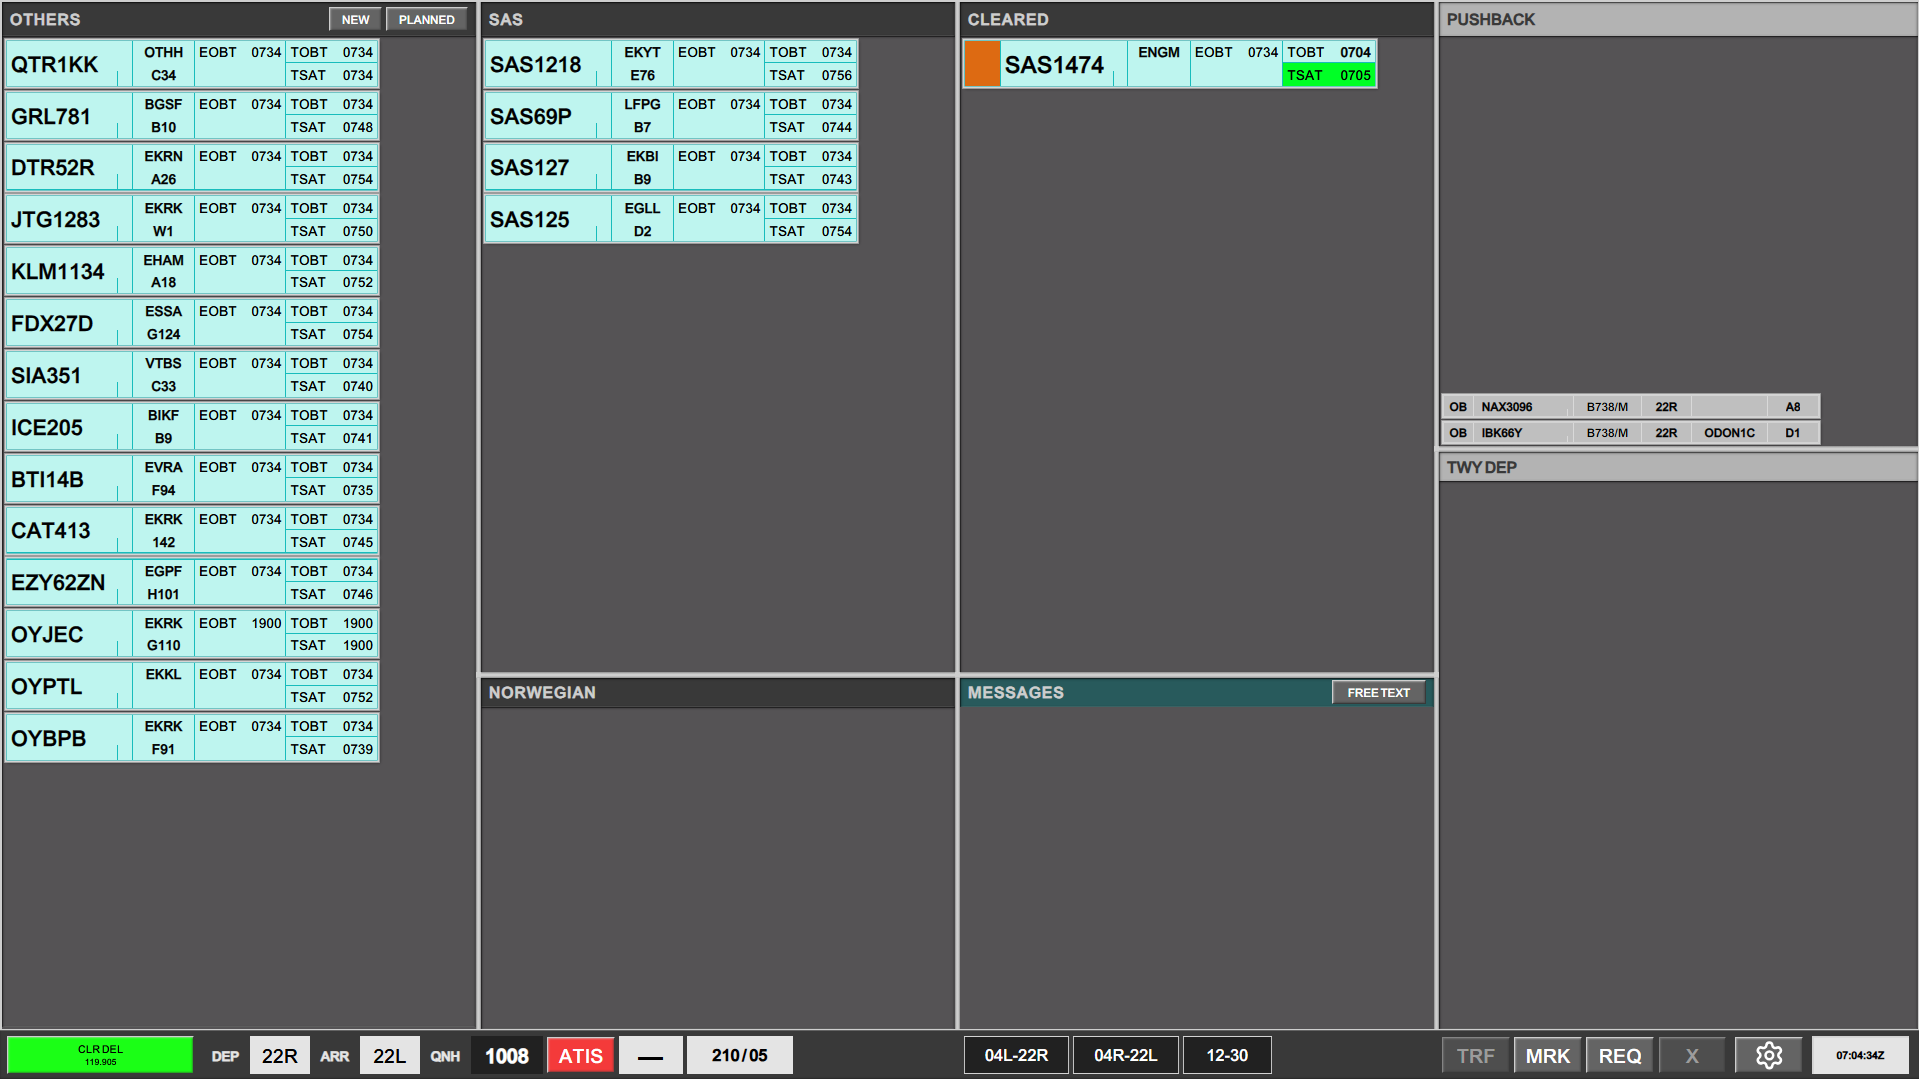The image size is (1919, 1079).
Task: Select the KLM1134 callsign
Action: [58, 271]
